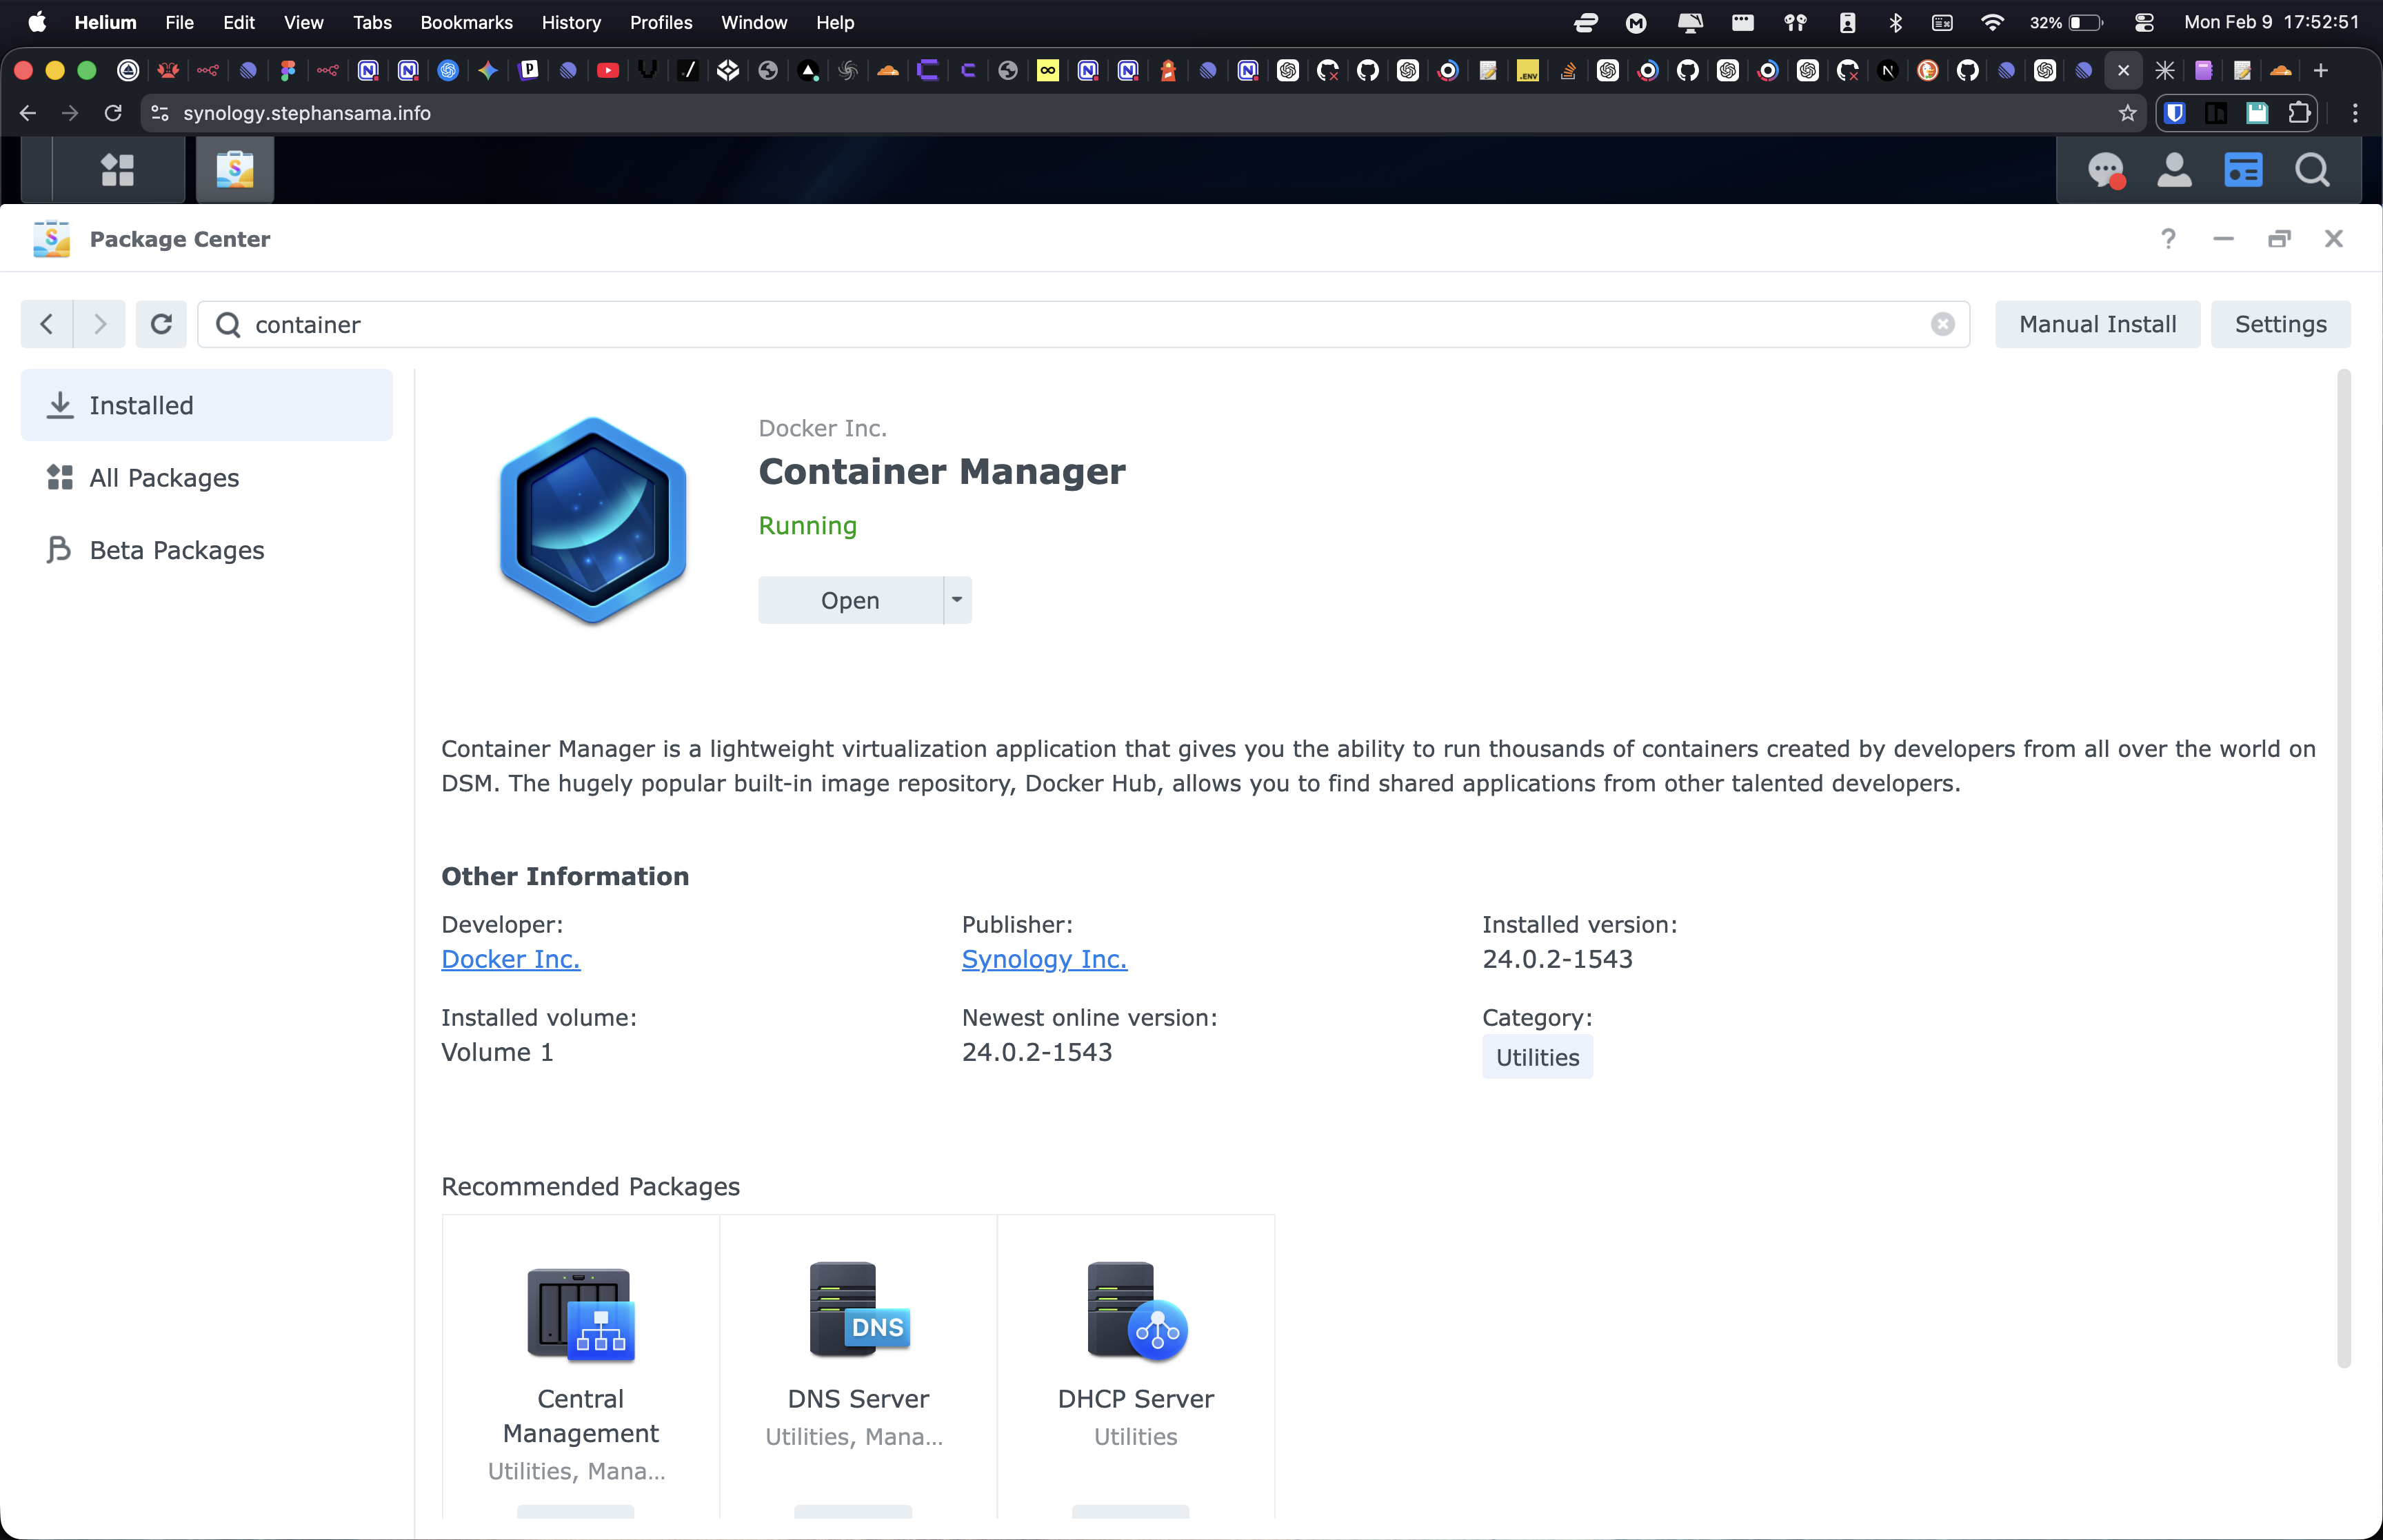Image resolution: width=2383 pixels, height=1540 pixels.
Task: Click the Open button for Container Manager
Action: 850,600
